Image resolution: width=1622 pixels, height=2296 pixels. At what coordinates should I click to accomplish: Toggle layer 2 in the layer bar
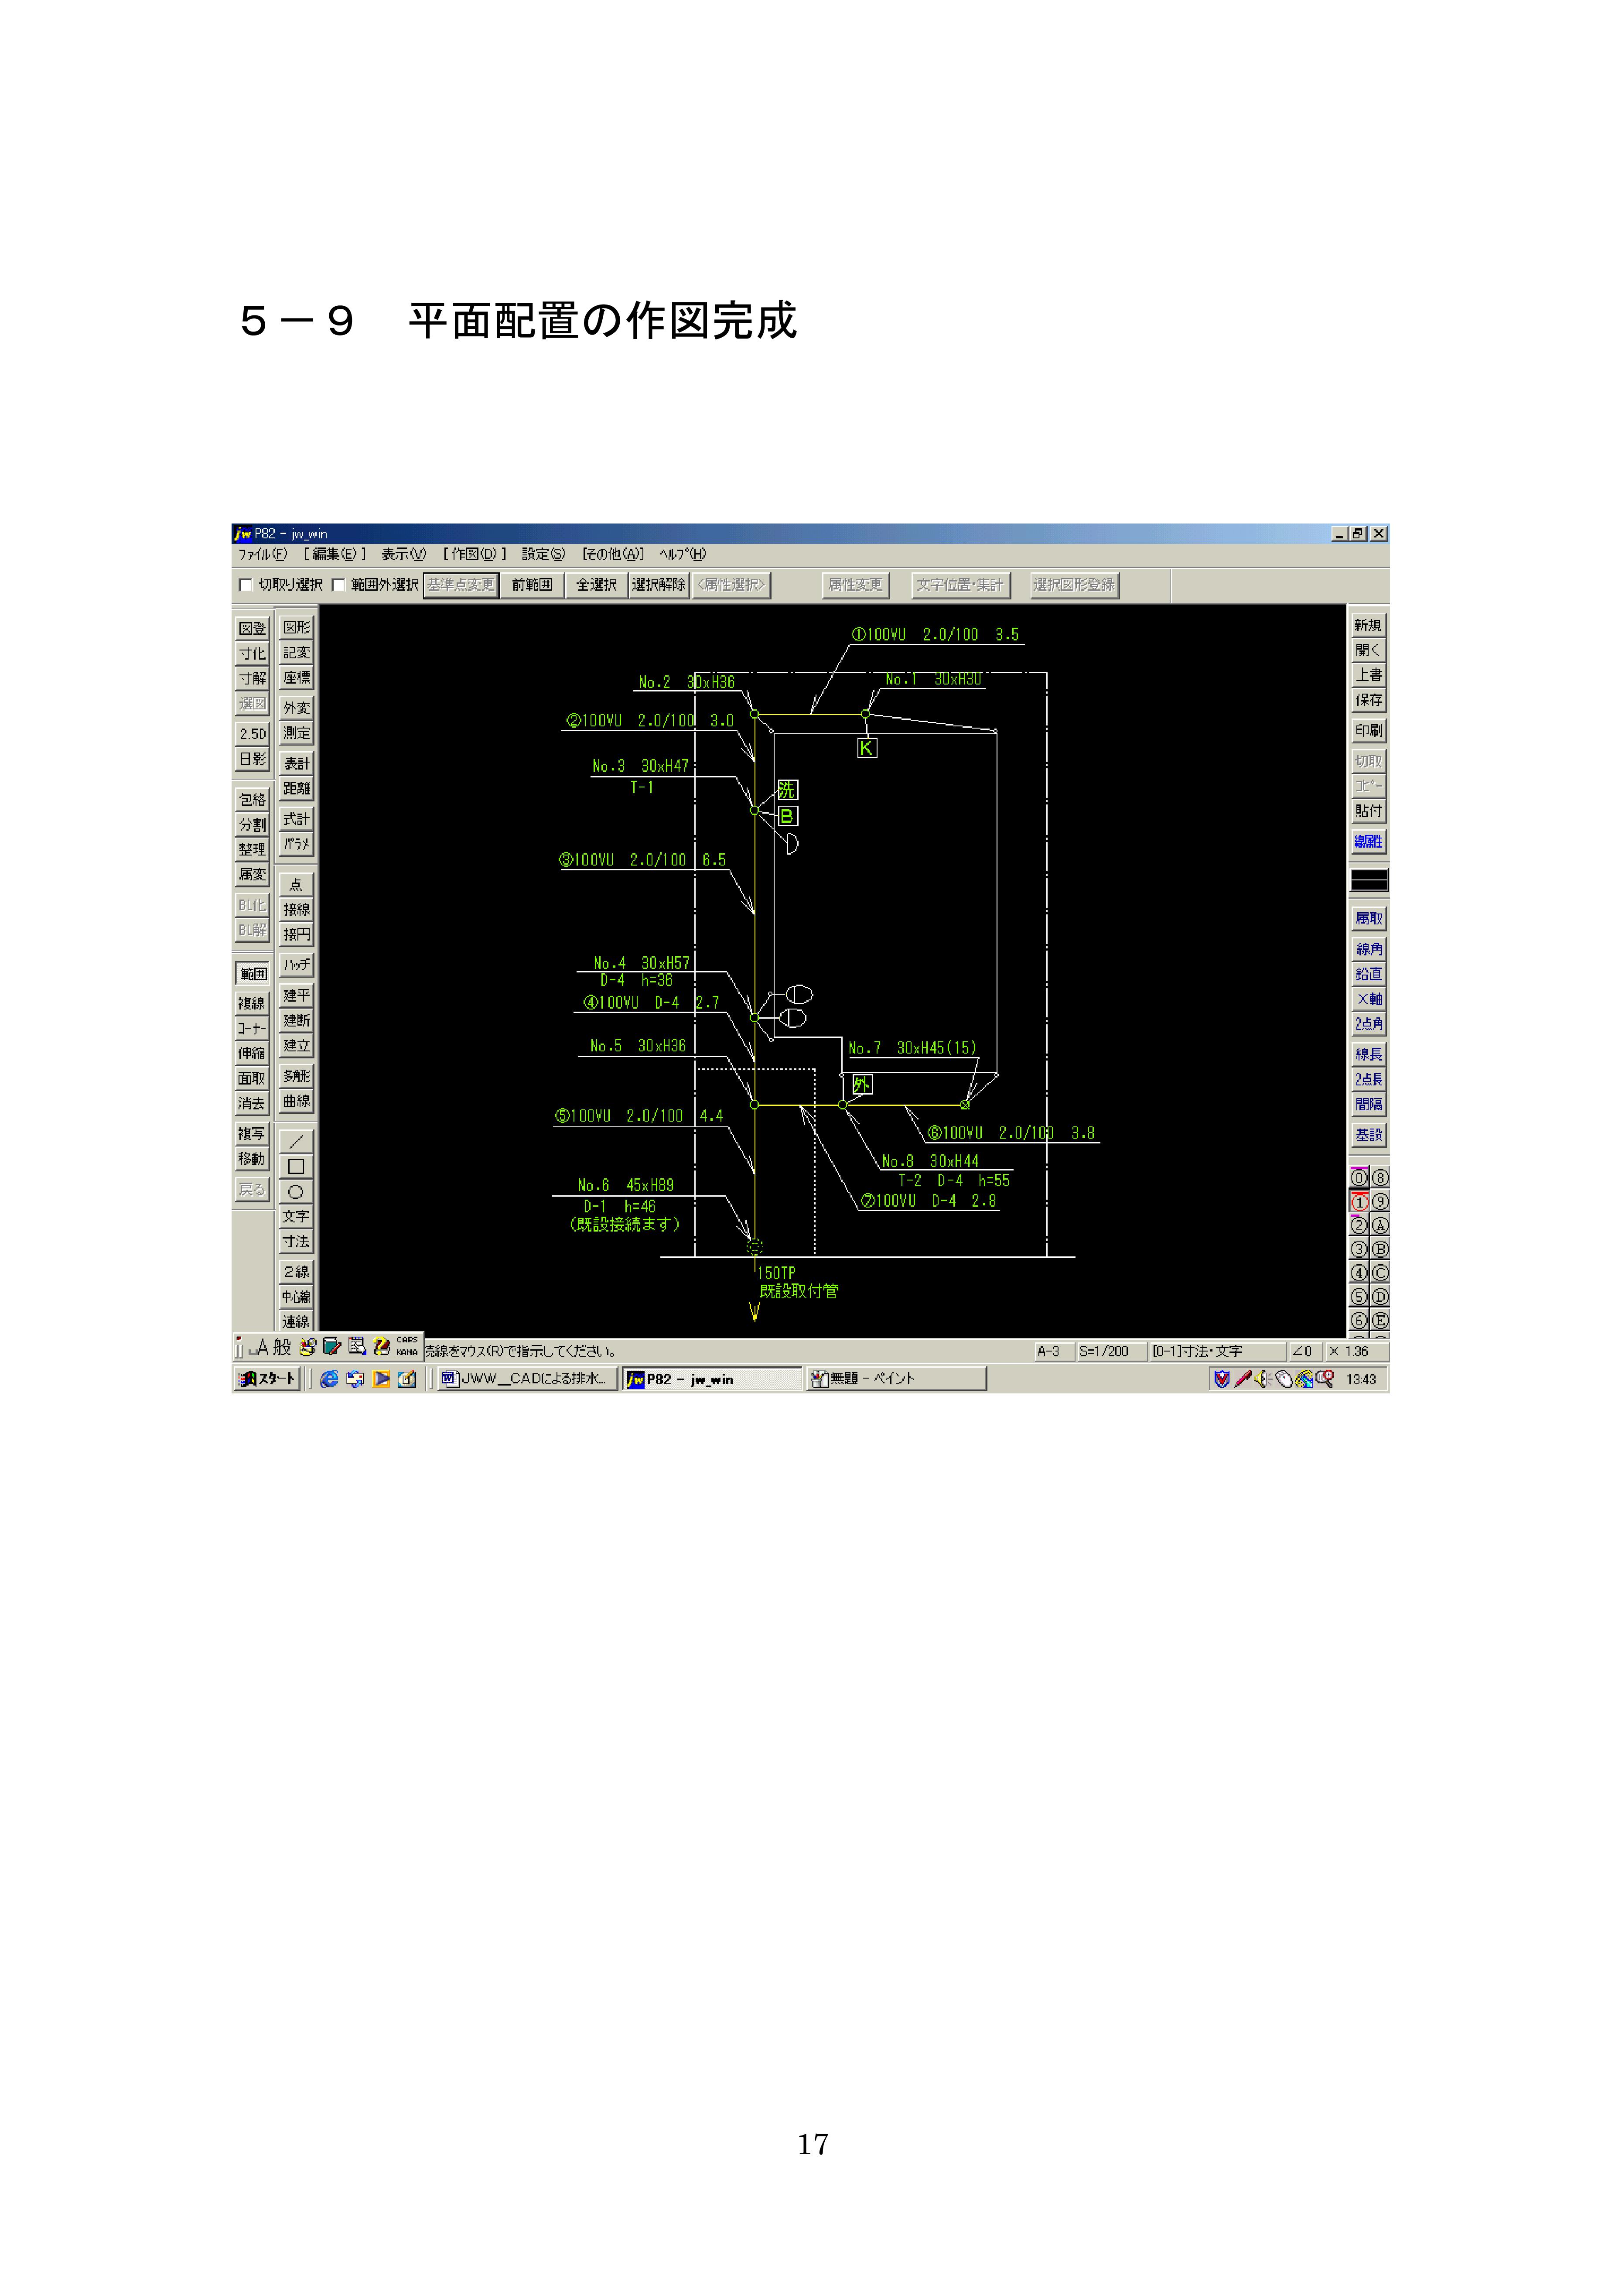coord(1359,1225)
